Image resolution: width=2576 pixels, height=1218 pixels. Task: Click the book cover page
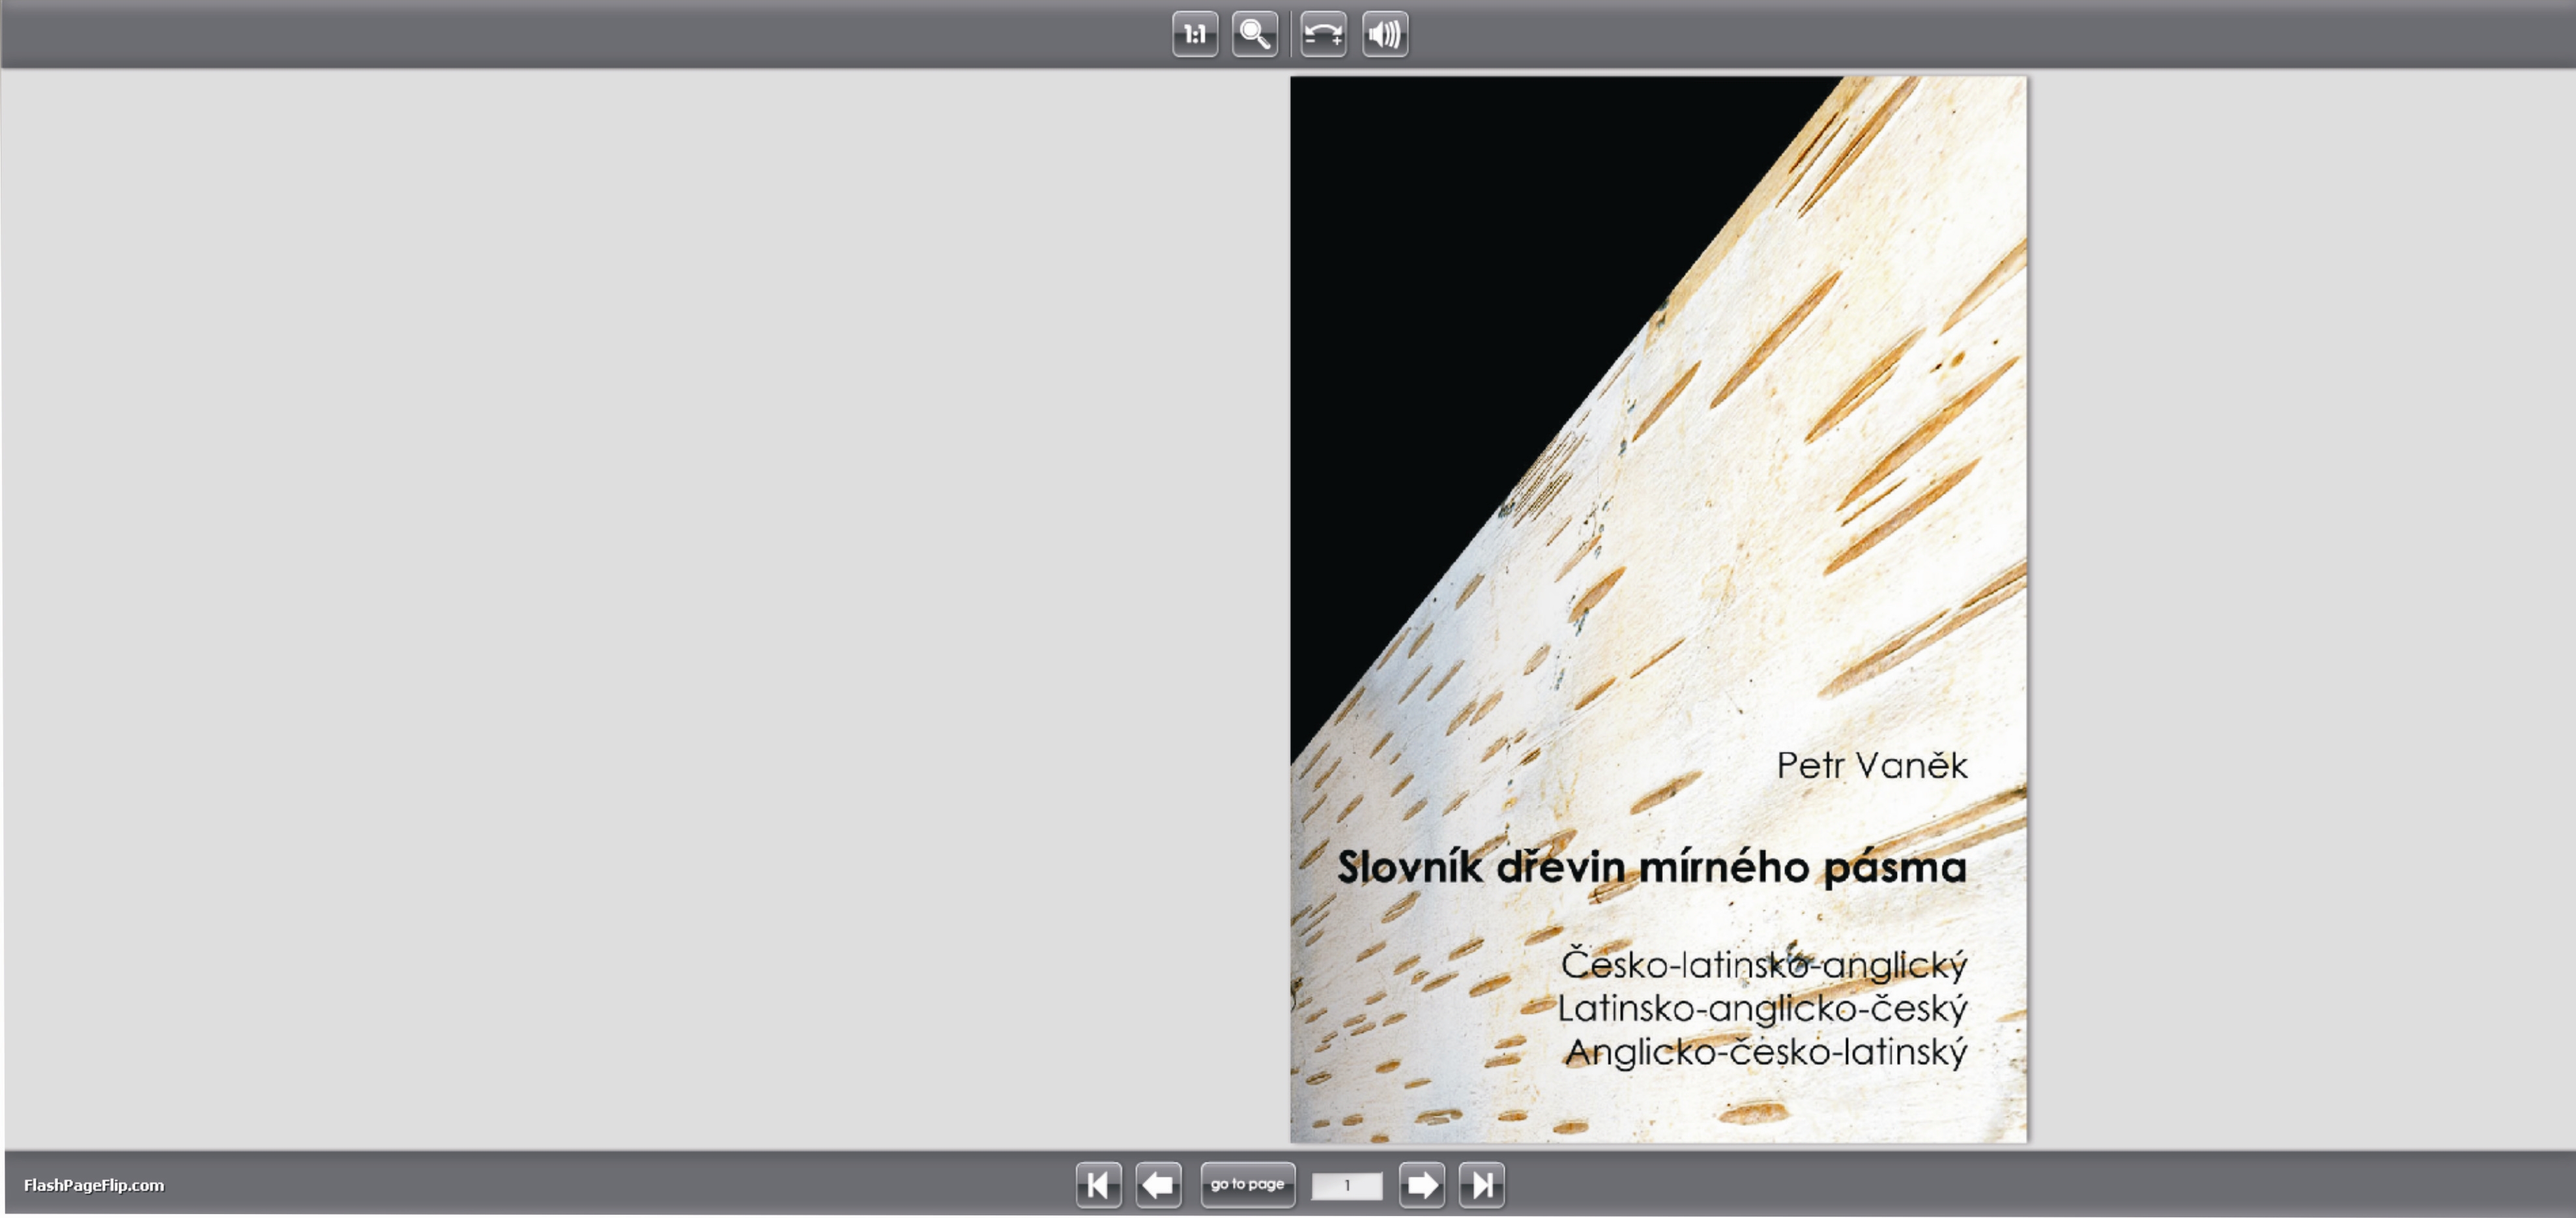(1658, 609)
